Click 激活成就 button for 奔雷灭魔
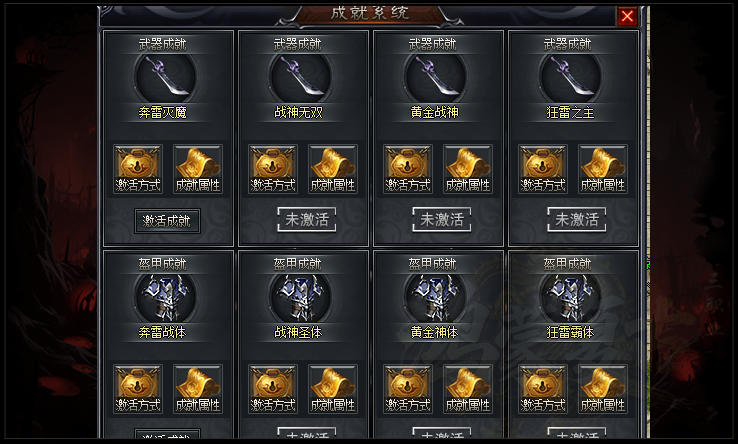The height and width of the screenshot is (444, 738). pos(167,221)
